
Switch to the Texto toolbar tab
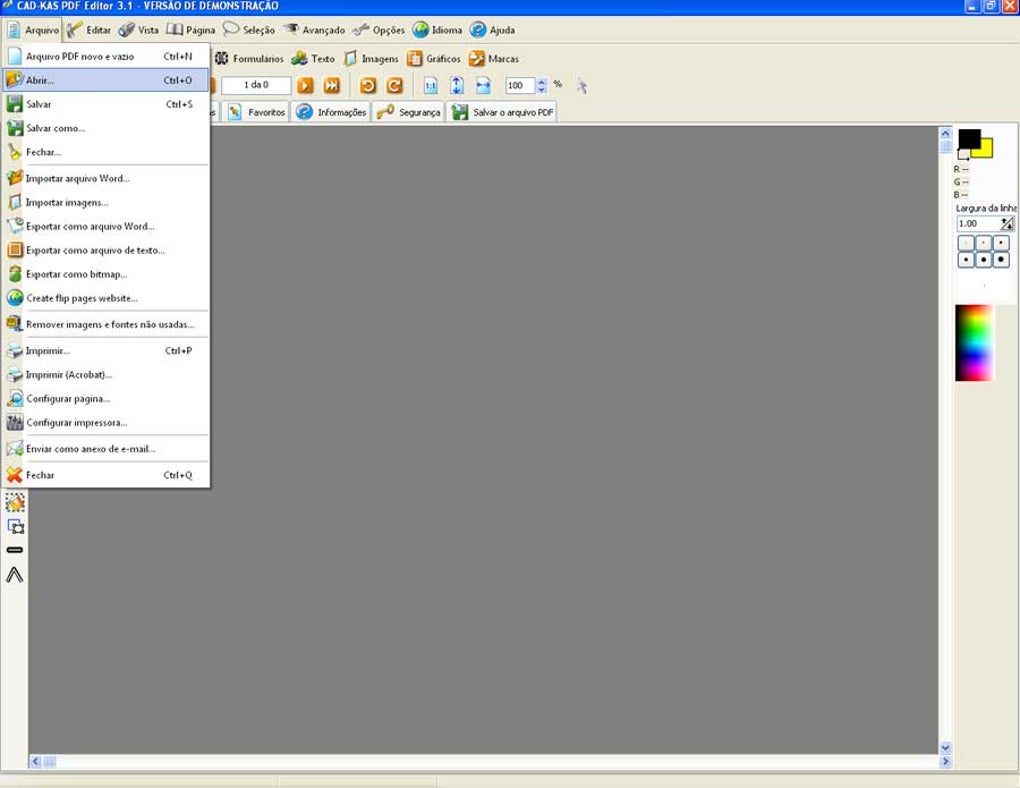pos(313,59)
